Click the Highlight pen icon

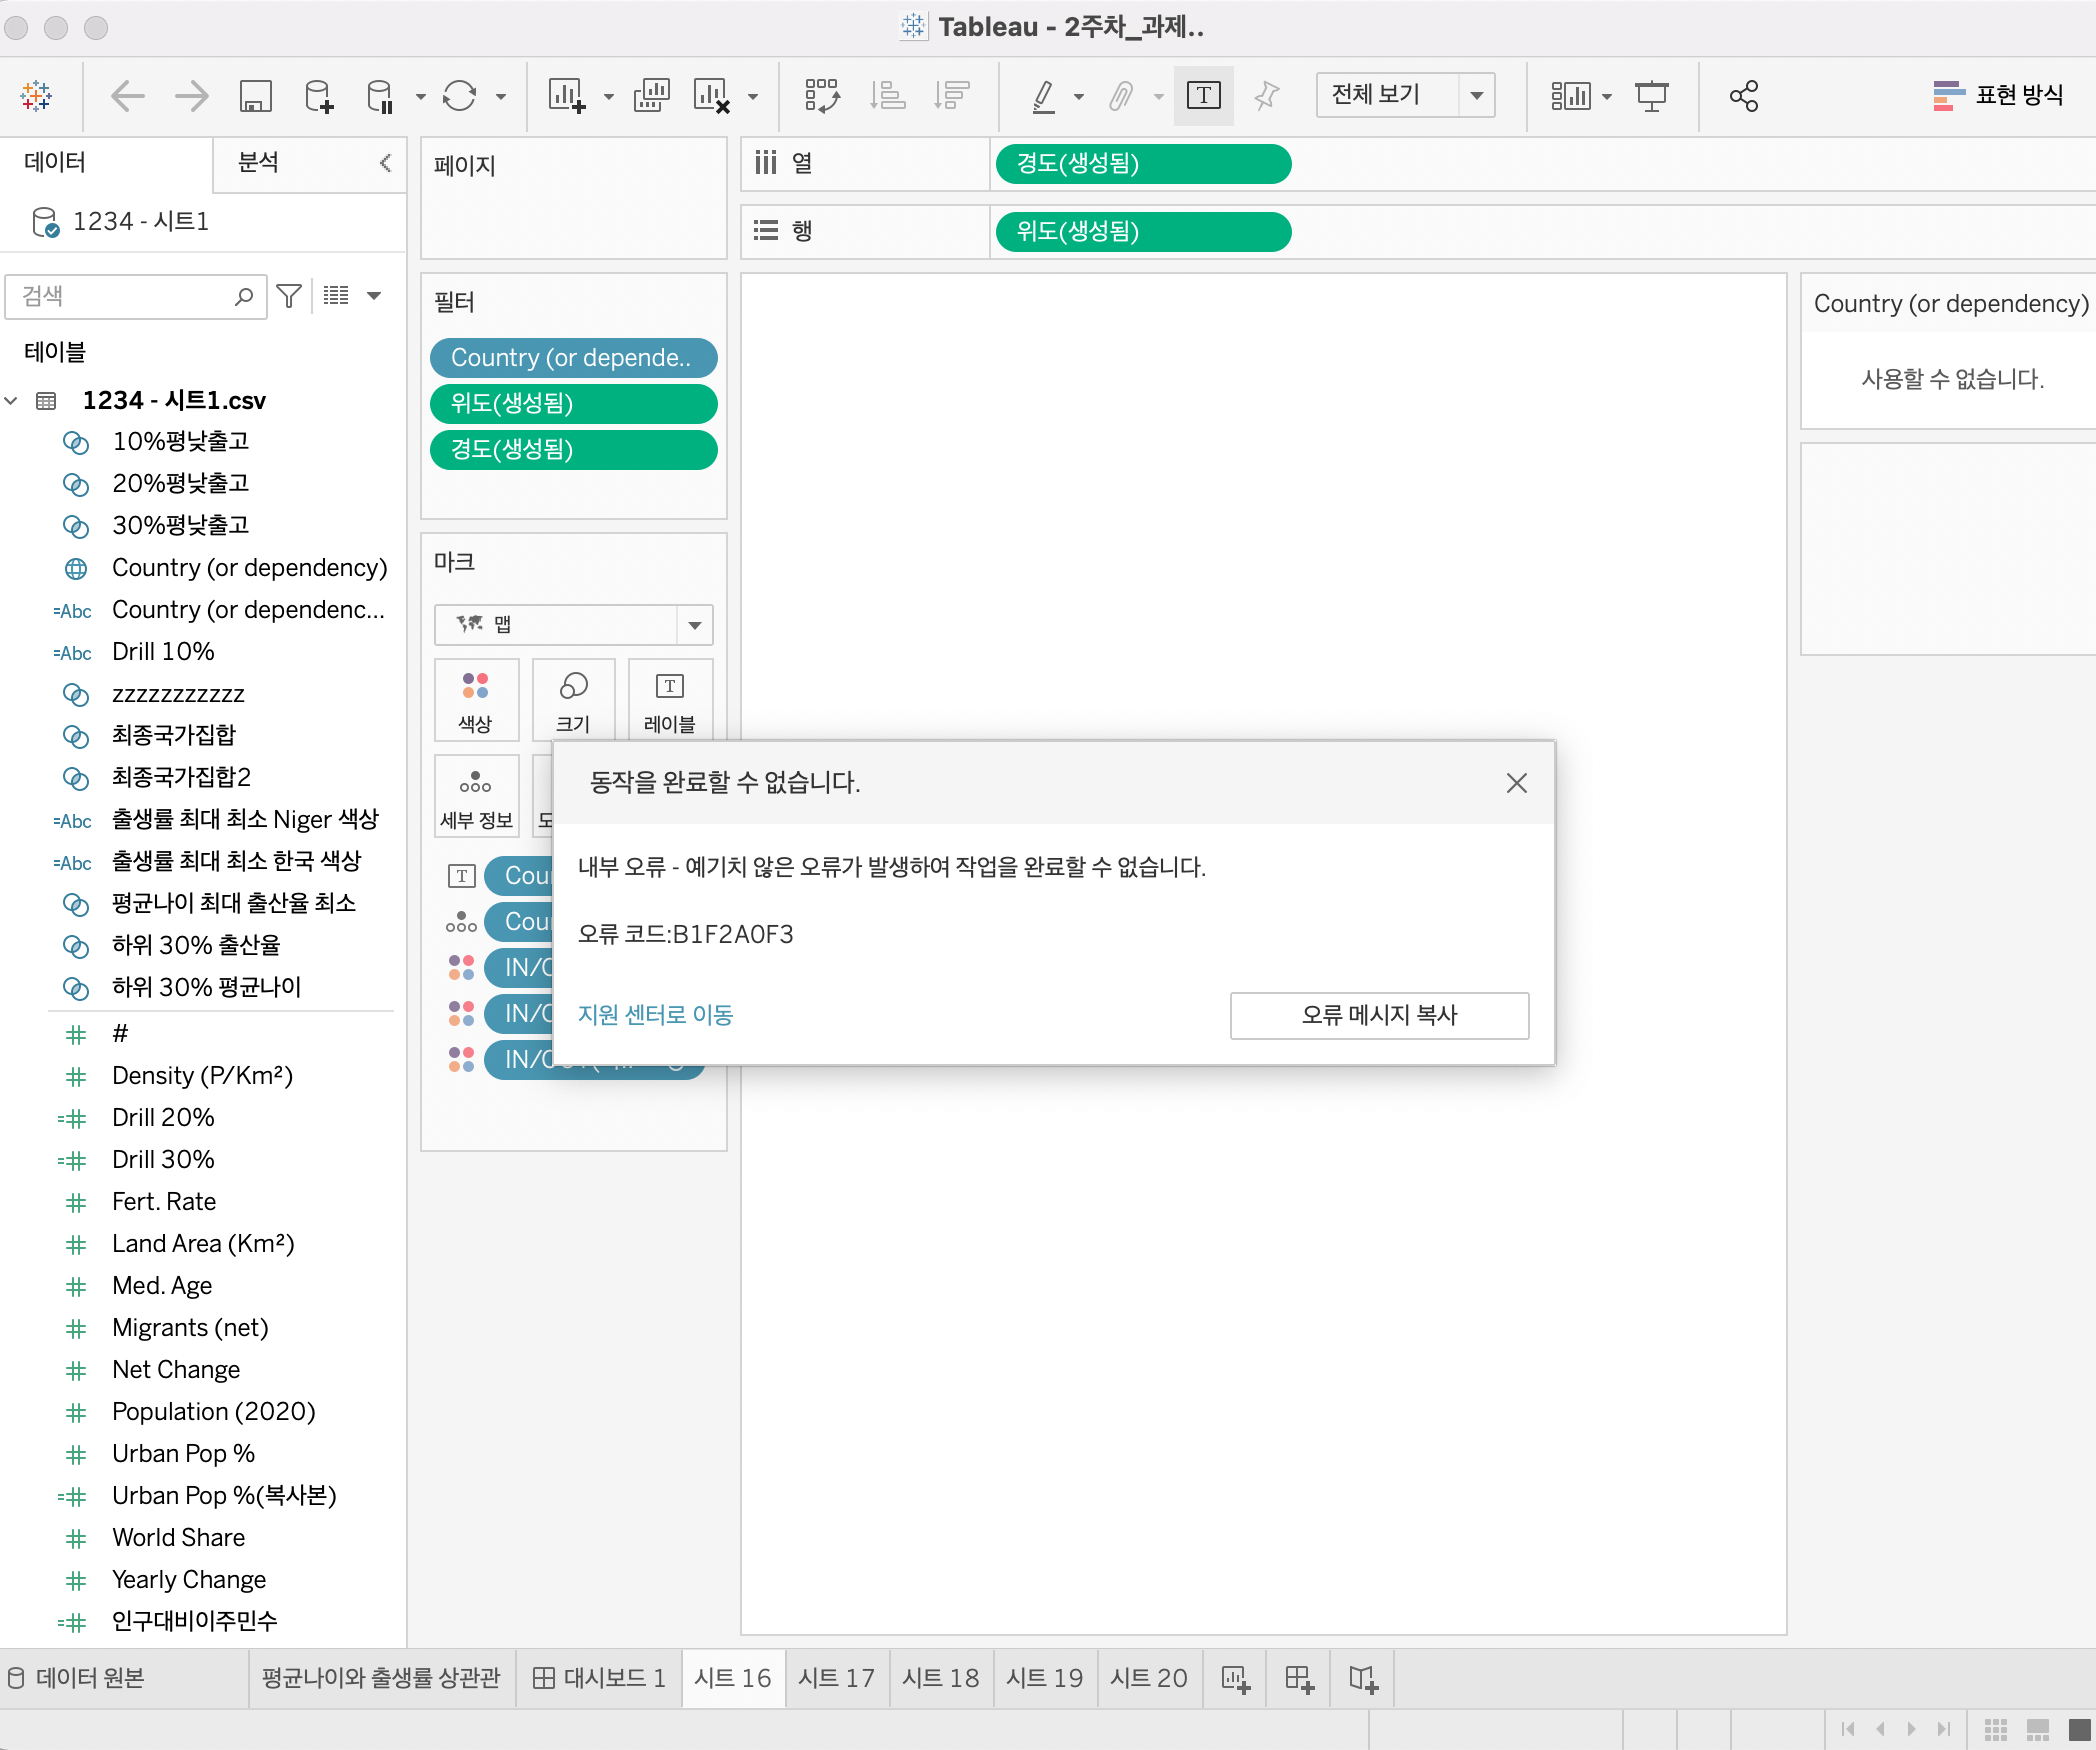(x=1044, y=96)
